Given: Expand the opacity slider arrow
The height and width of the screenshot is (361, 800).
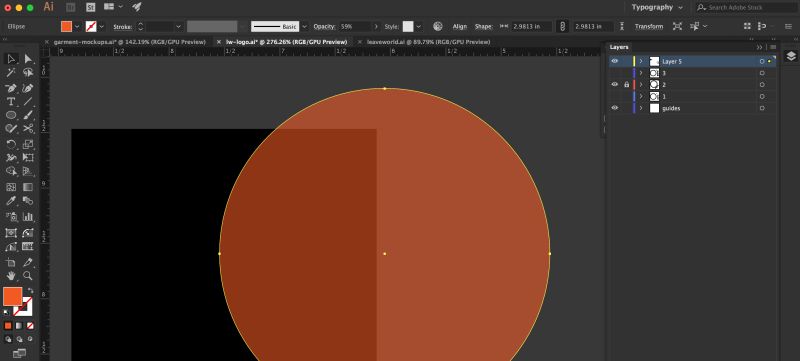Looking at the screenshot, I should 377,27.
